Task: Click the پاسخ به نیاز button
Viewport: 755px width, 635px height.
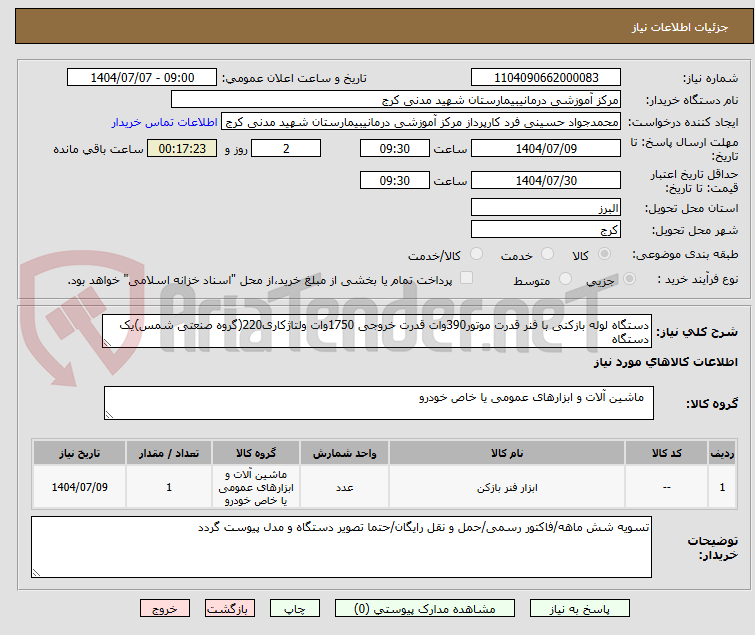Action: (579, 609)
